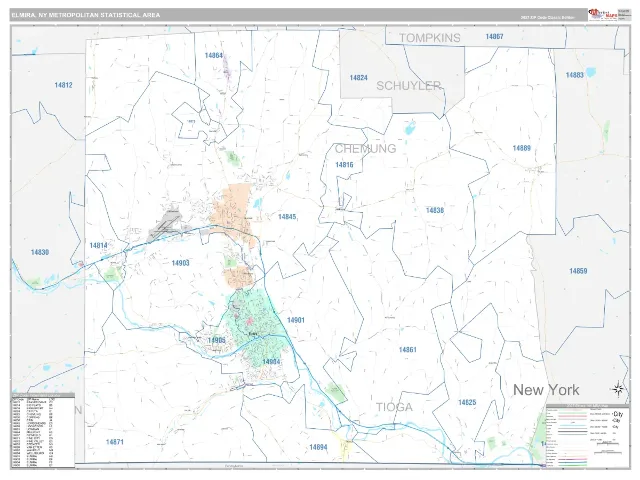Click ZIP code label 14824
The height and width of the screenshot is (480, 640).
[358, 78]
